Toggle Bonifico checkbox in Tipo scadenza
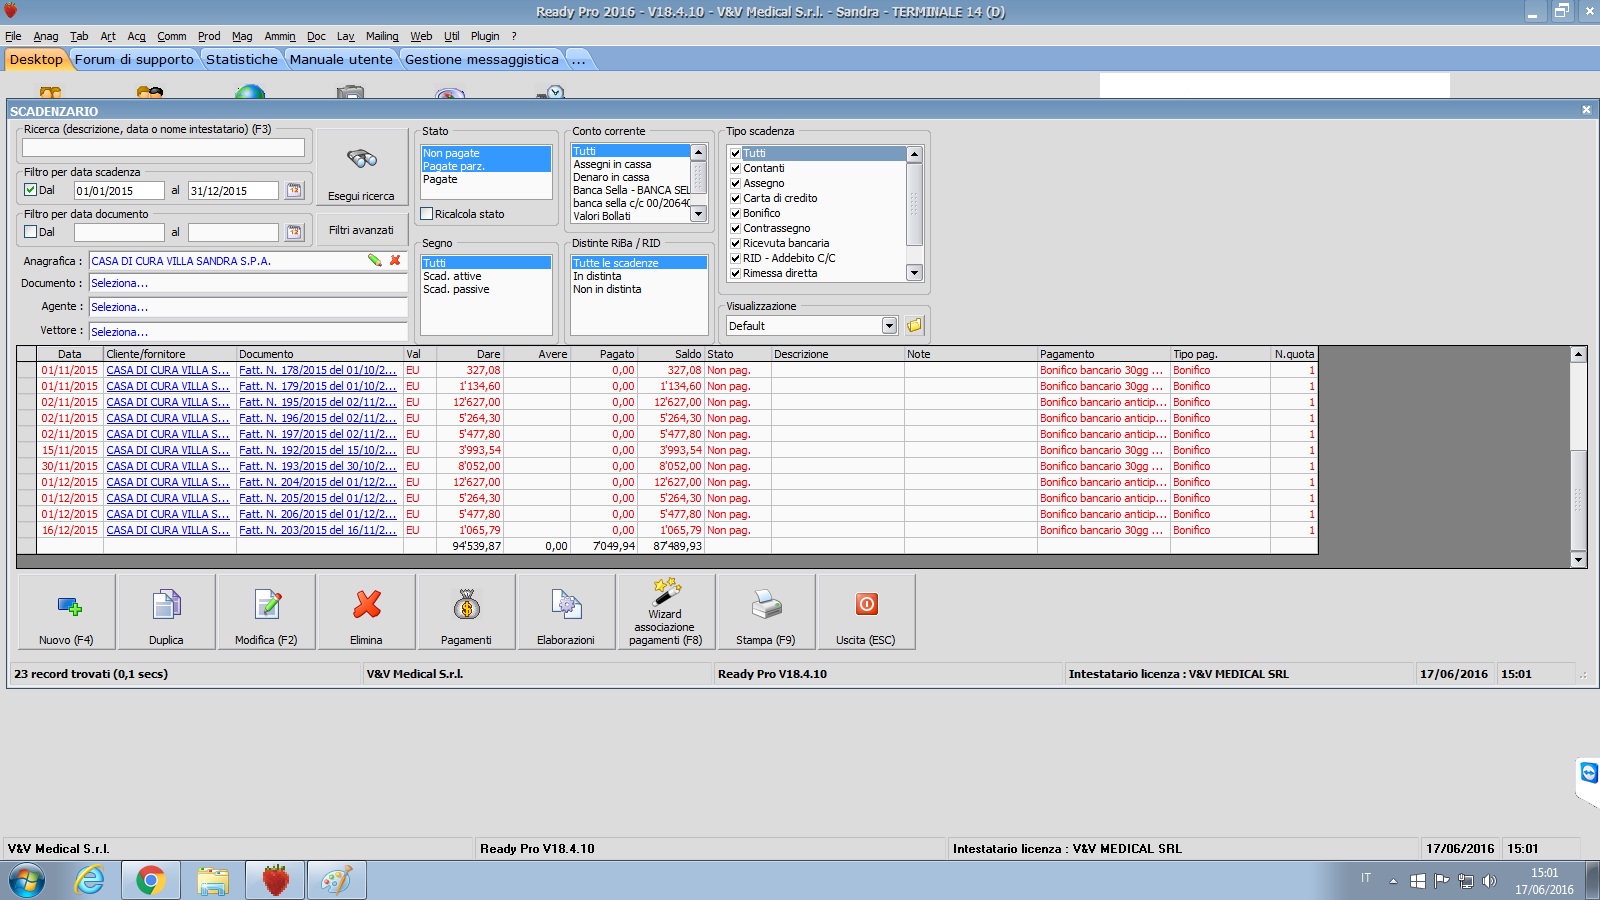 coord(735,213)
